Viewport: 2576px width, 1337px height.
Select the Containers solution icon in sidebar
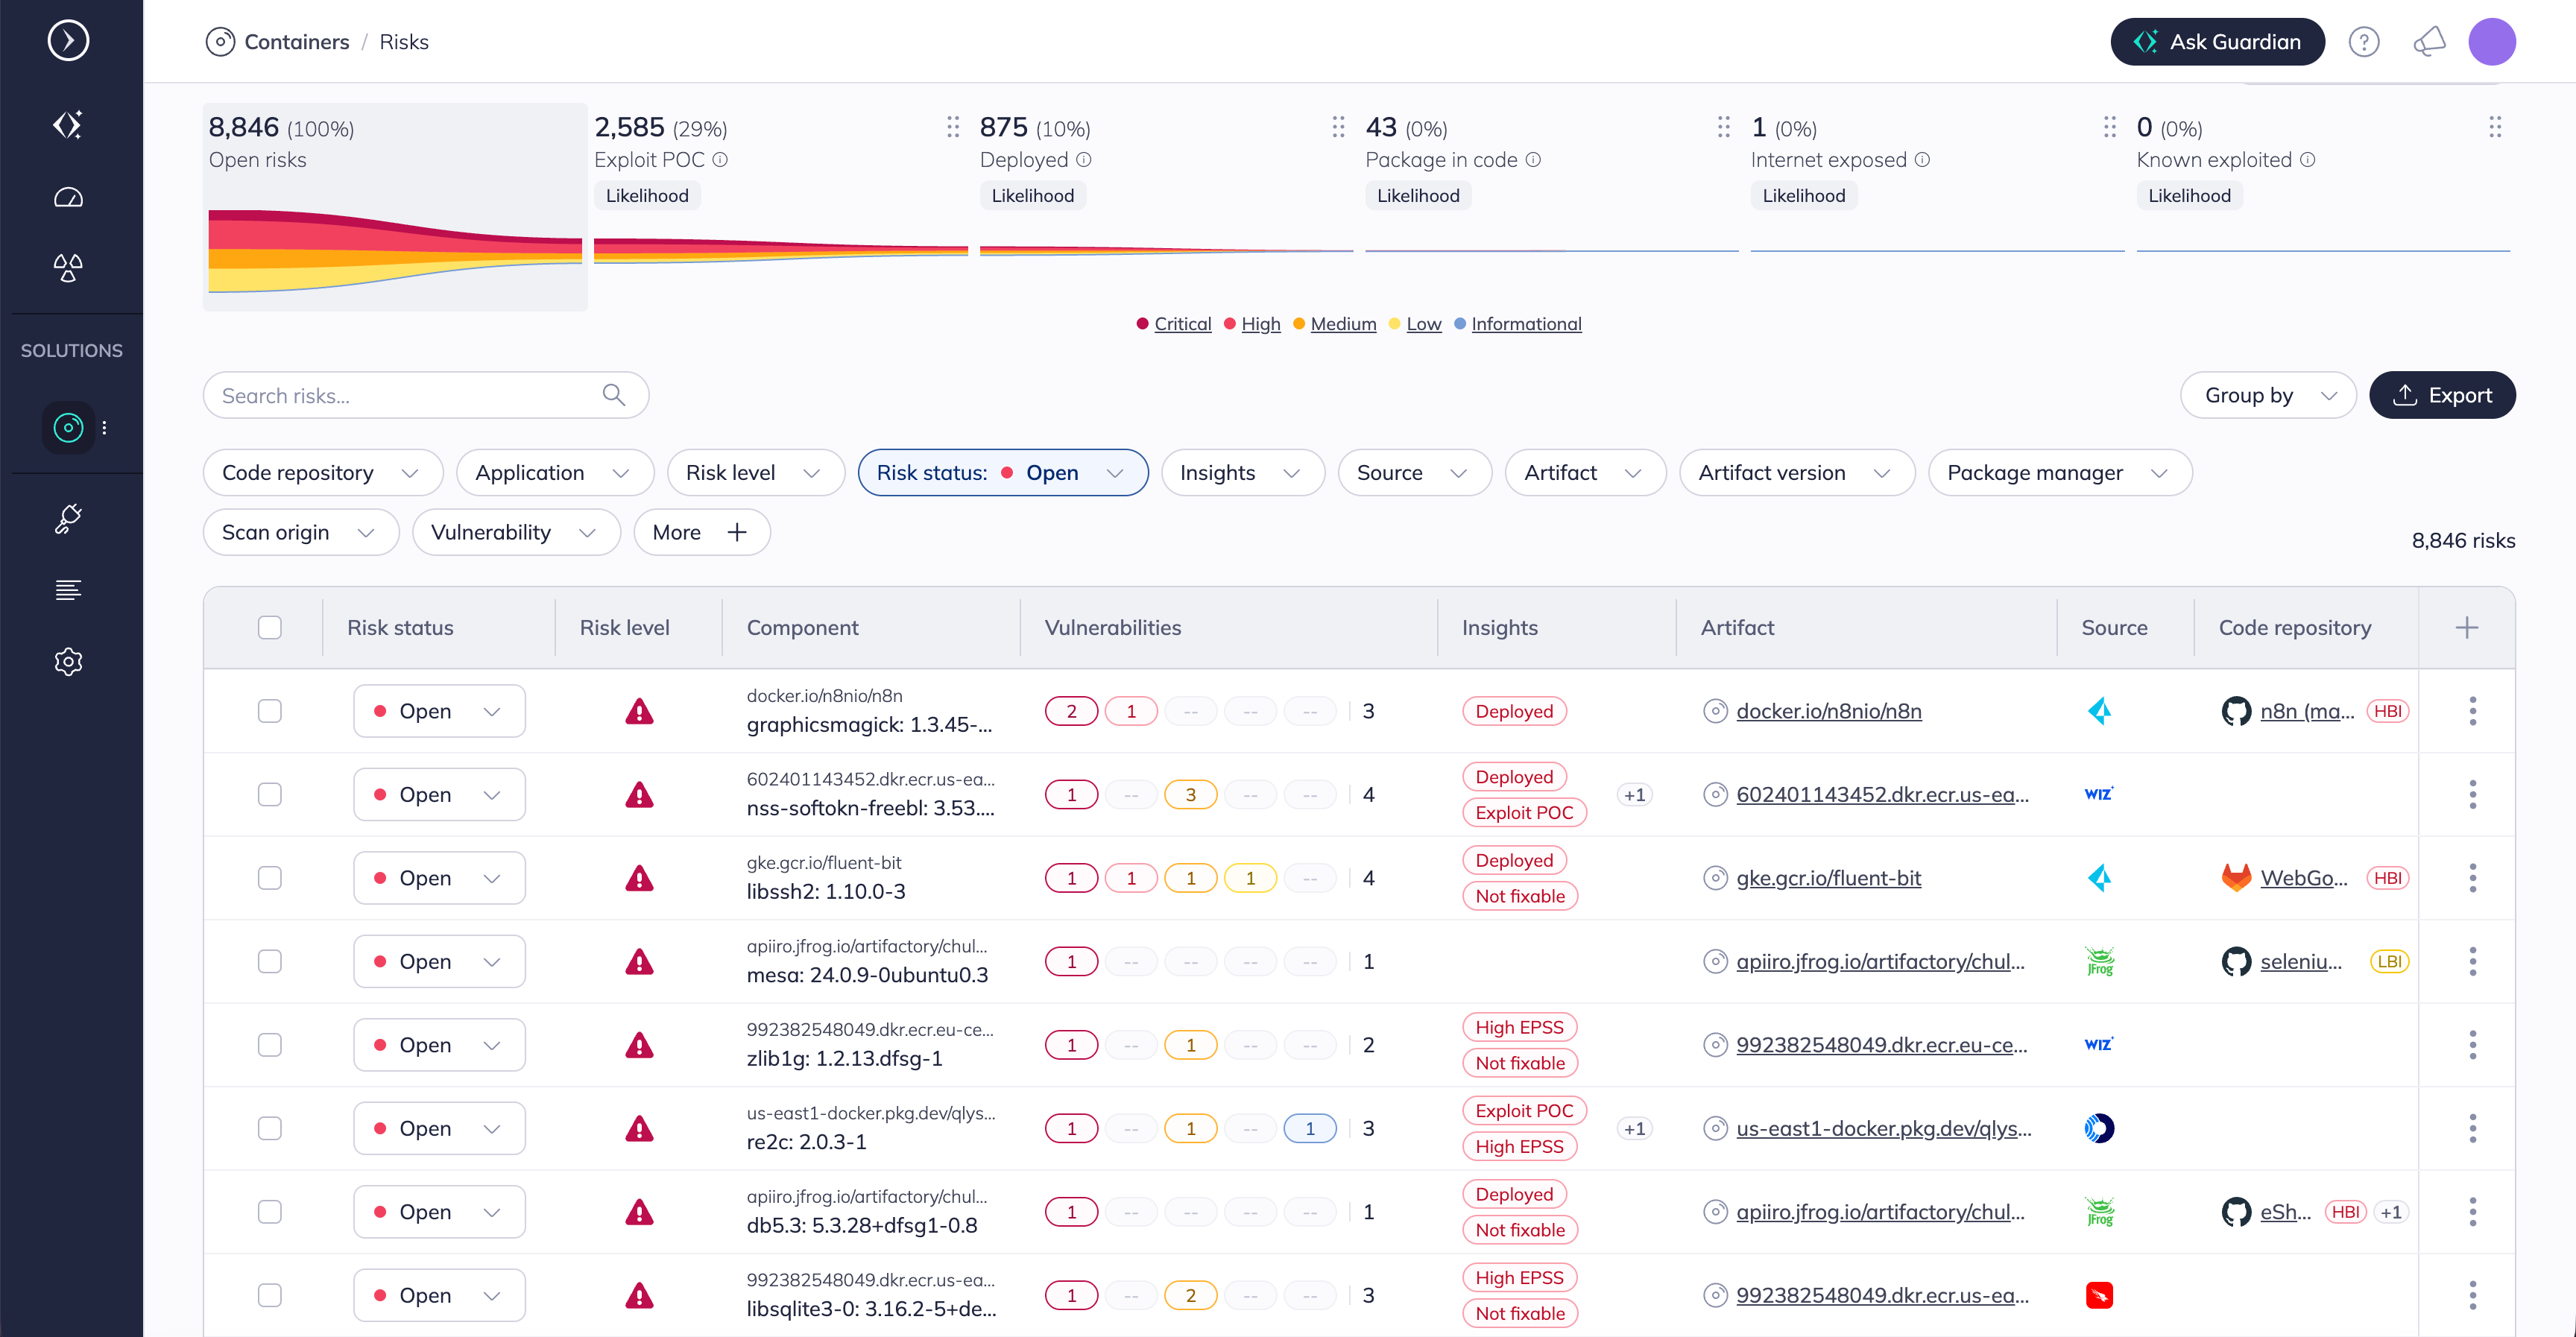point(68,428)
